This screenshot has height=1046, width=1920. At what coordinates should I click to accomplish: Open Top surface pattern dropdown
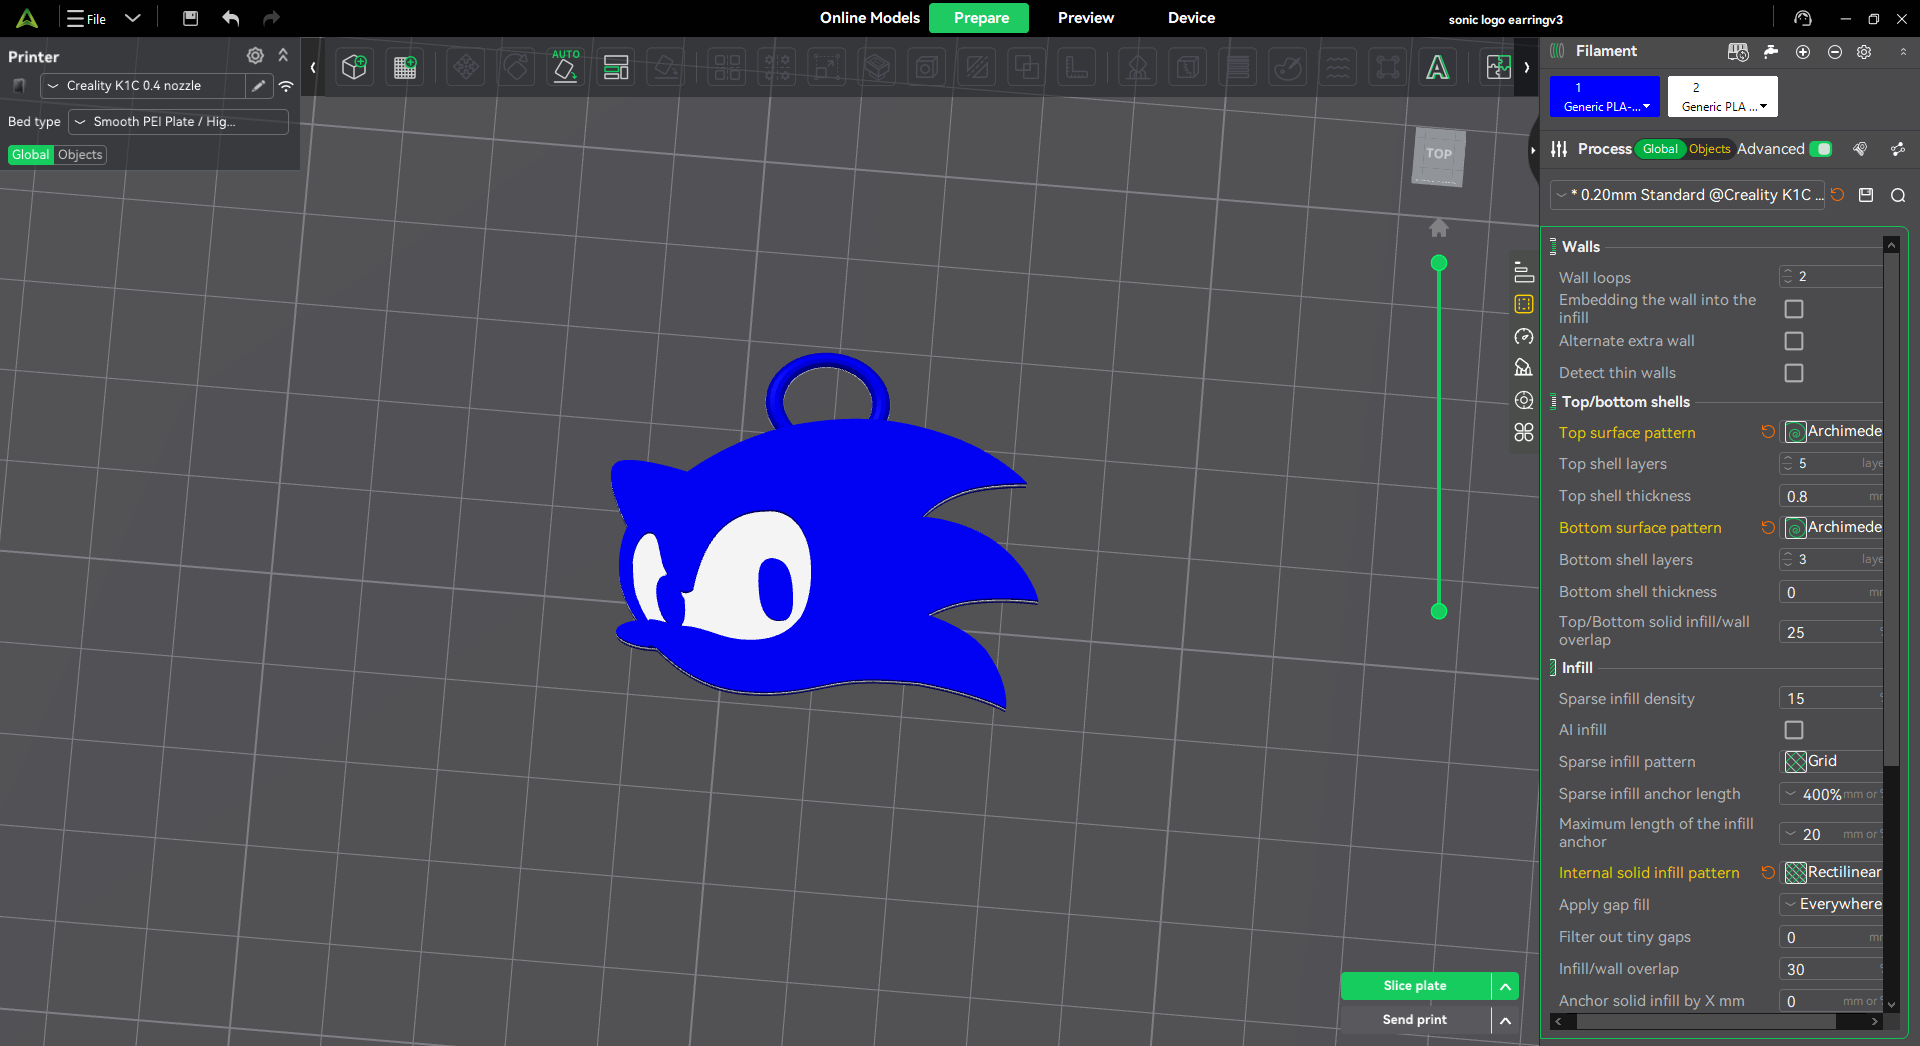[x=1833, y=432]
